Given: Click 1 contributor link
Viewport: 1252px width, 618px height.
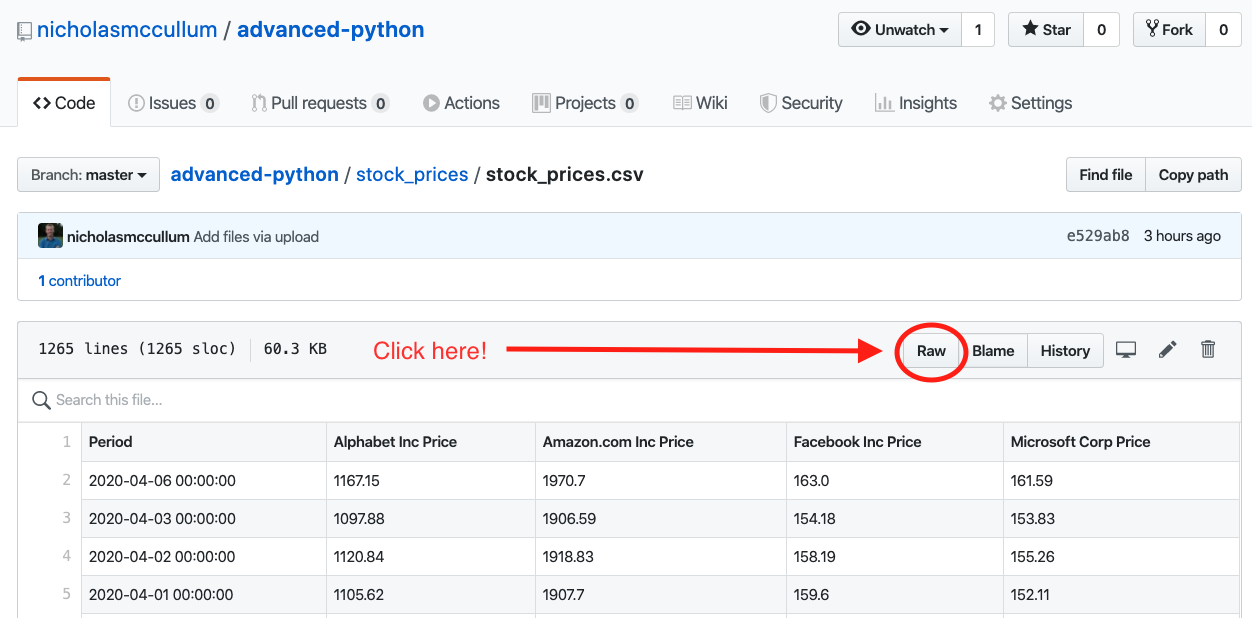Looking at the screenshot, I should coord(79,281).
